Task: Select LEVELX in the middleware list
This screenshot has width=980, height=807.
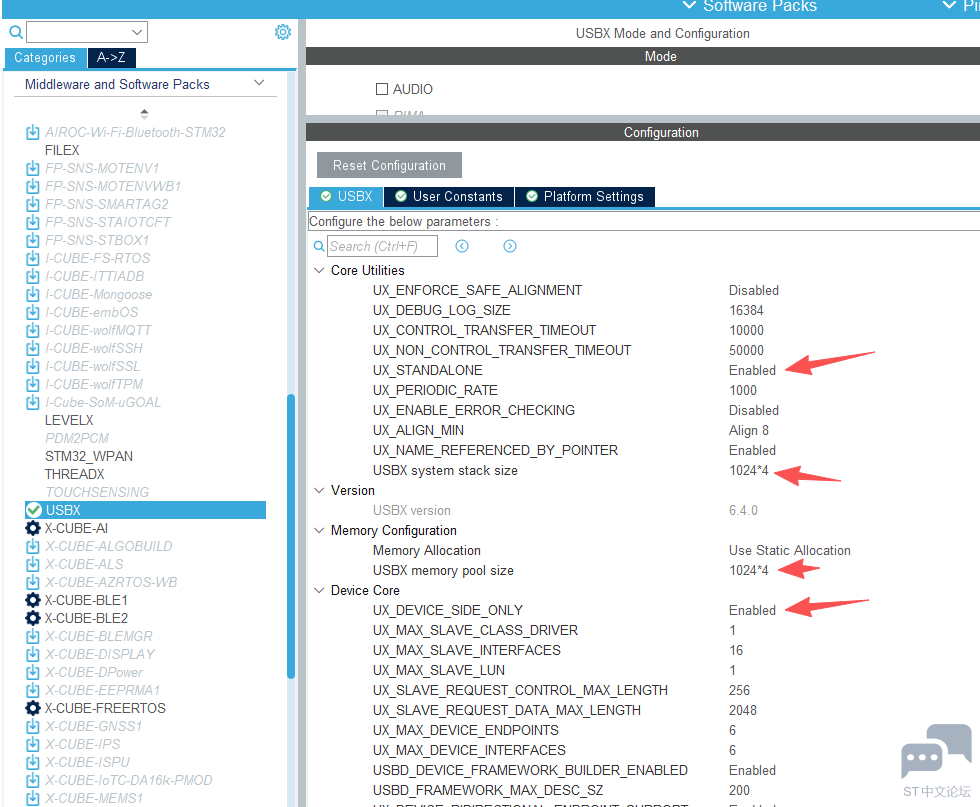Action: click(x=69, y=420)
